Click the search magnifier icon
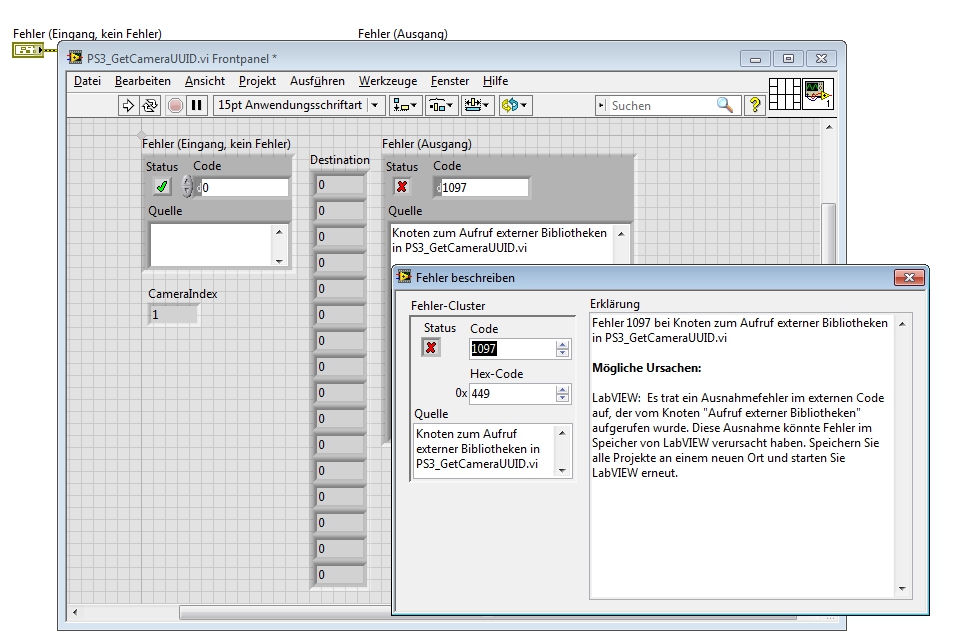The width and height of the screenshot is (955, 644). tap(724, 105)
